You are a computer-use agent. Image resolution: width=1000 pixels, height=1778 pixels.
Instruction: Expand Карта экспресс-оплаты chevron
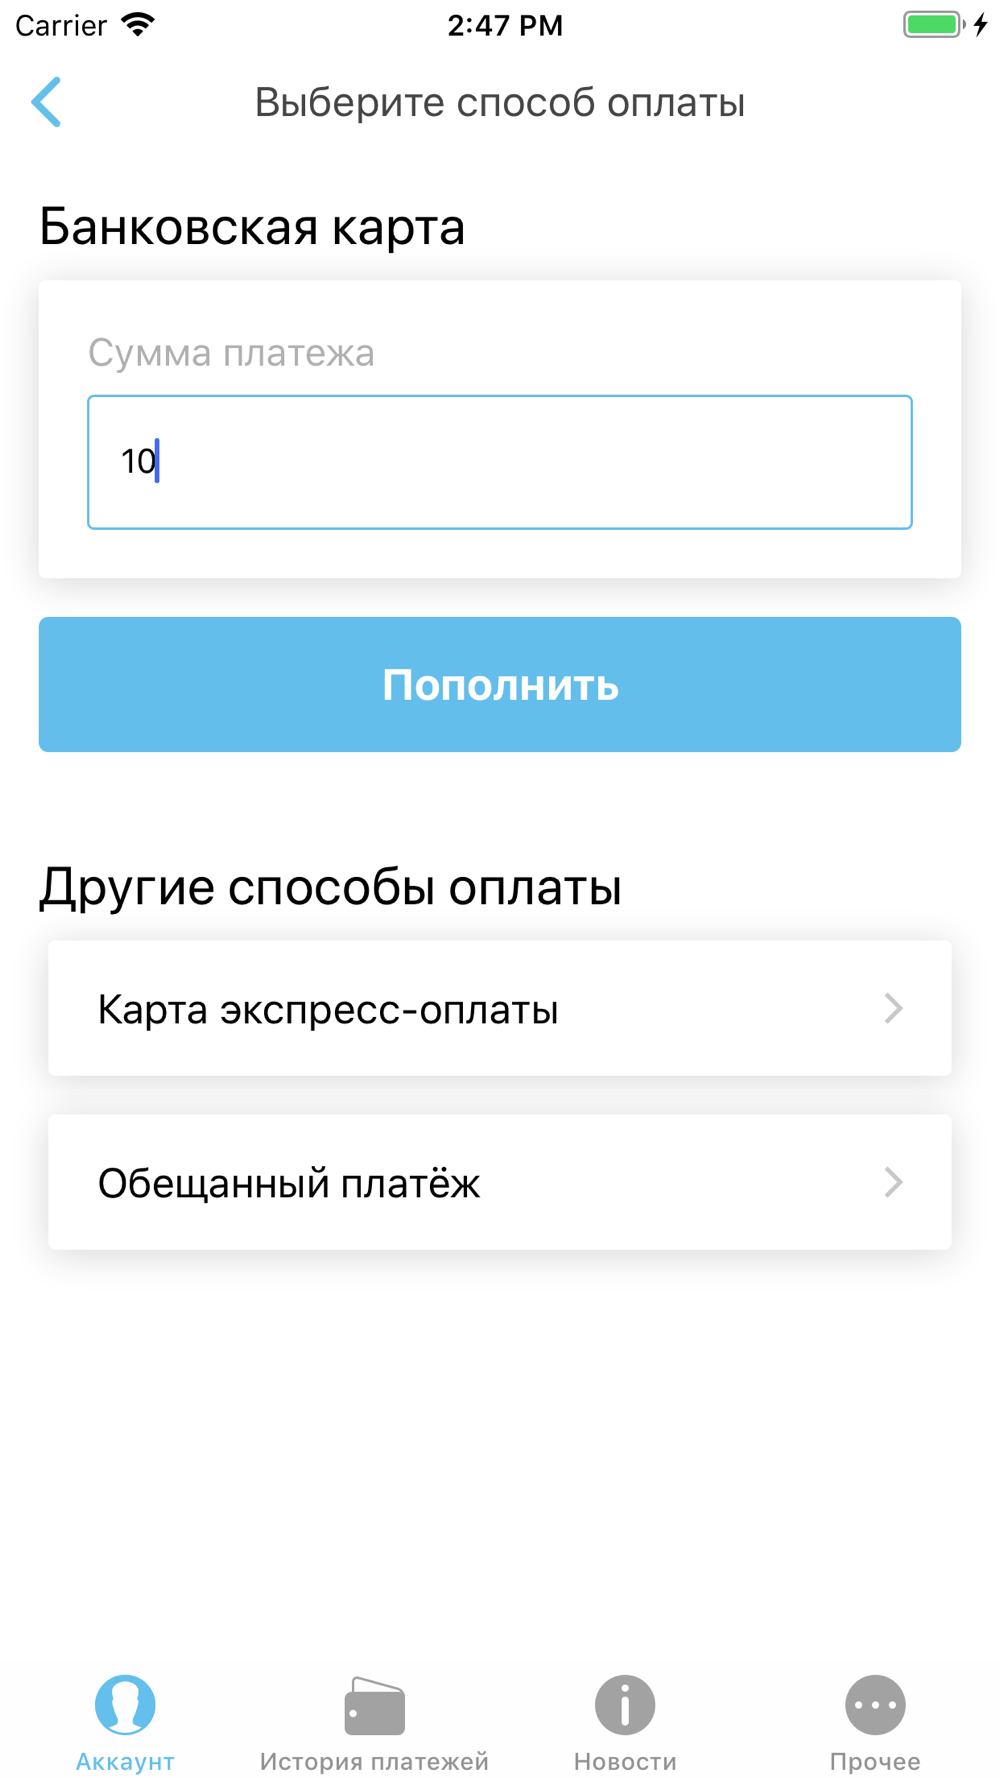[893, 1008]
